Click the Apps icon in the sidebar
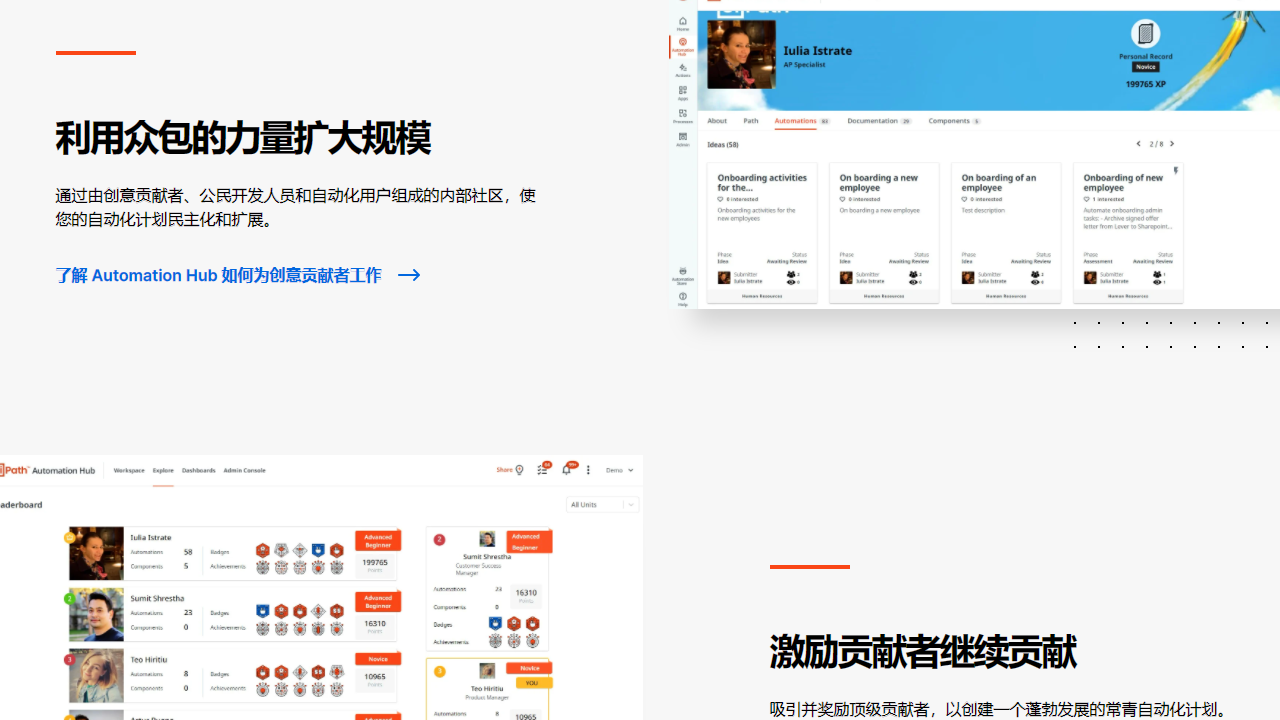The height and width of the screenshot is (720, 1280). click(683, 90)
